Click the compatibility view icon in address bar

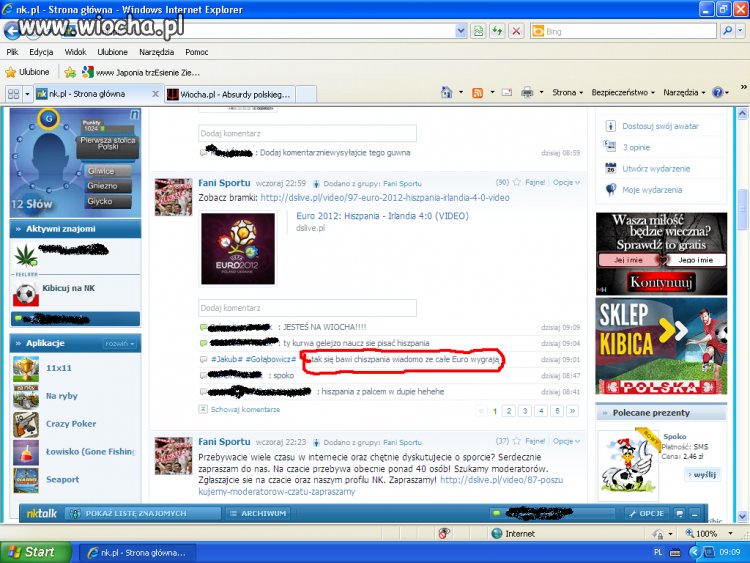click(478, 31)
